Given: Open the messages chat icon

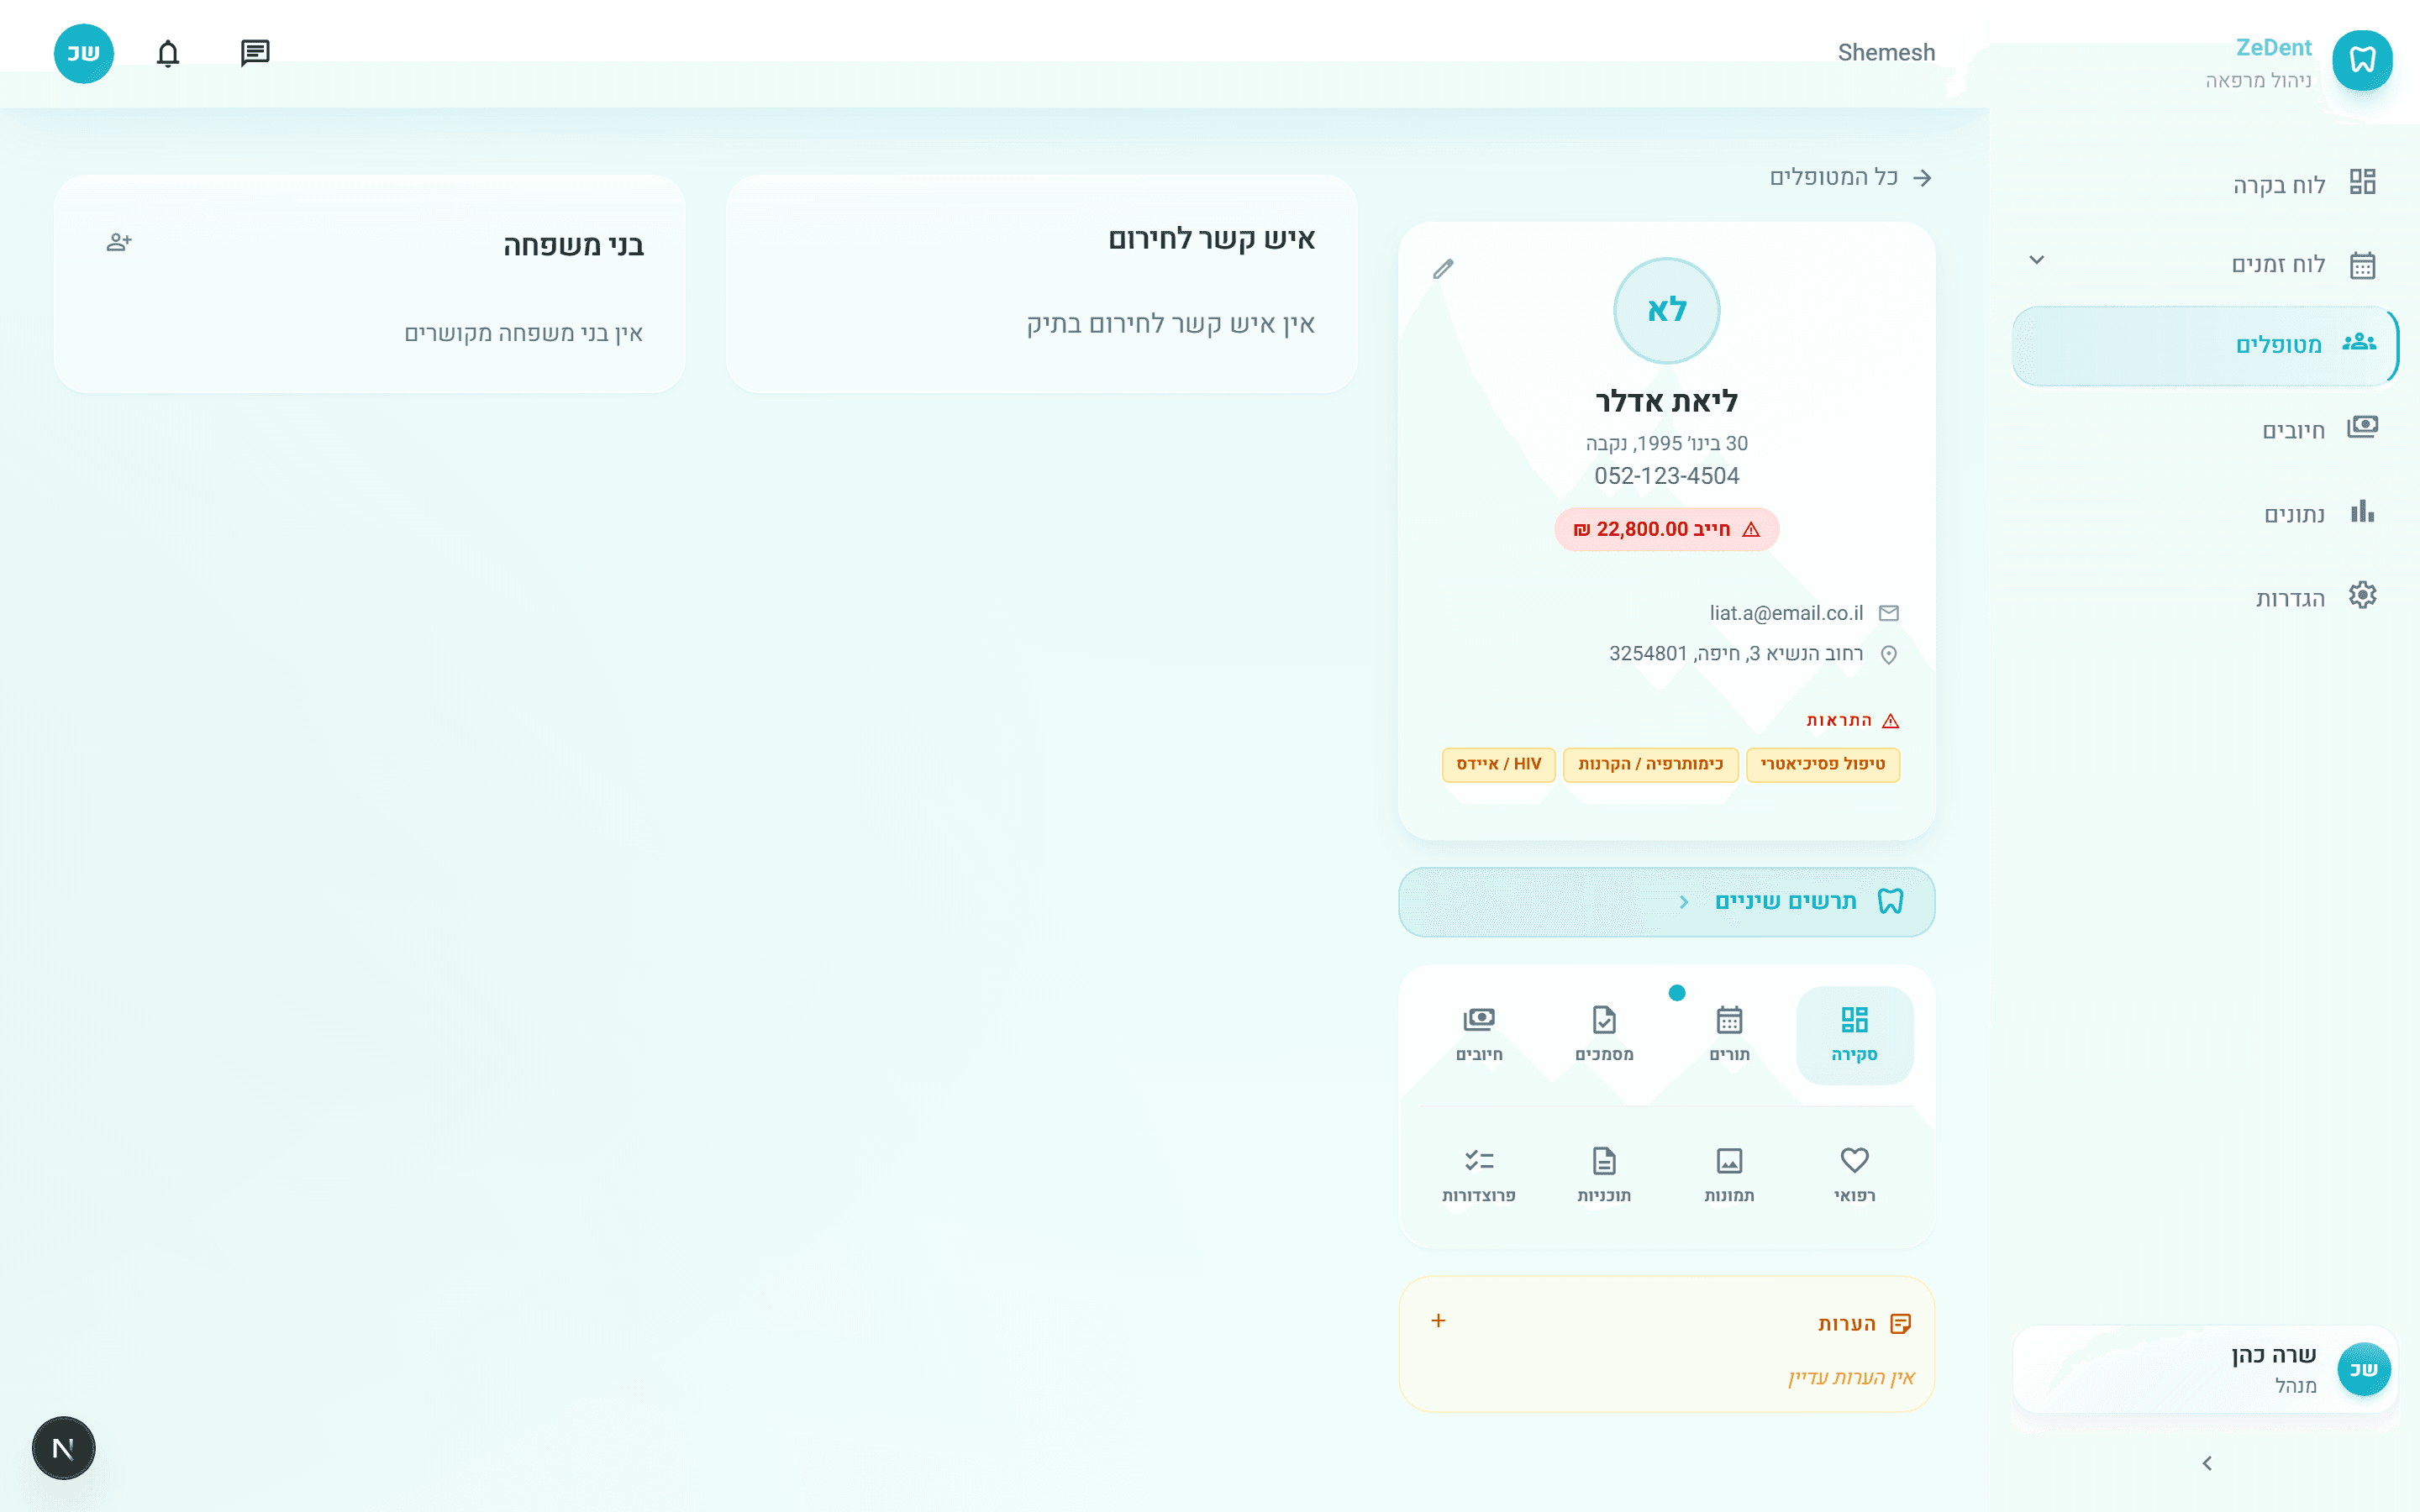Looking at the screenshot, I should click(255, 53).
